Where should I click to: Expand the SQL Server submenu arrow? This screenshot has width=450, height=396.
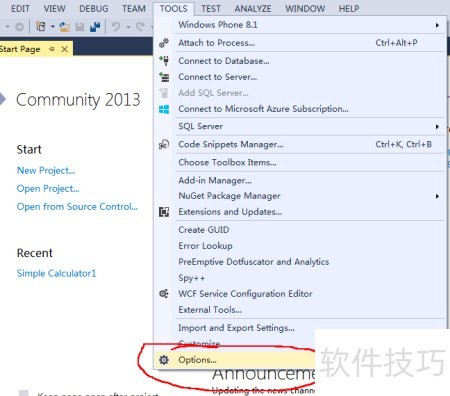pos(437,127)
